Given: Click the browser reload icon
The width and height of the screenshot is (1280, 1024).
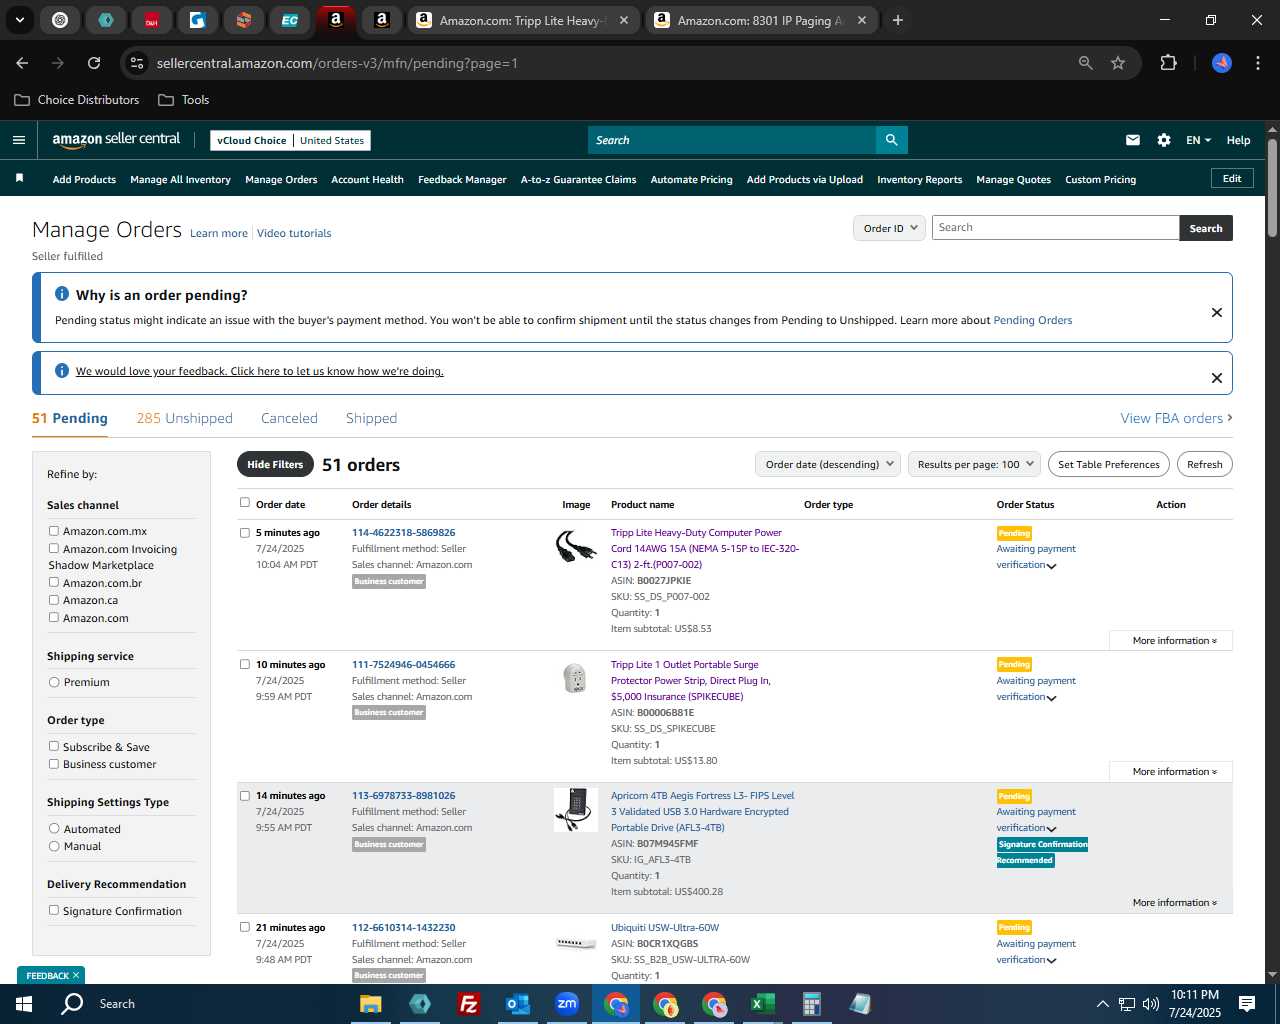Looking at the screenshot, I should [94, 63].
